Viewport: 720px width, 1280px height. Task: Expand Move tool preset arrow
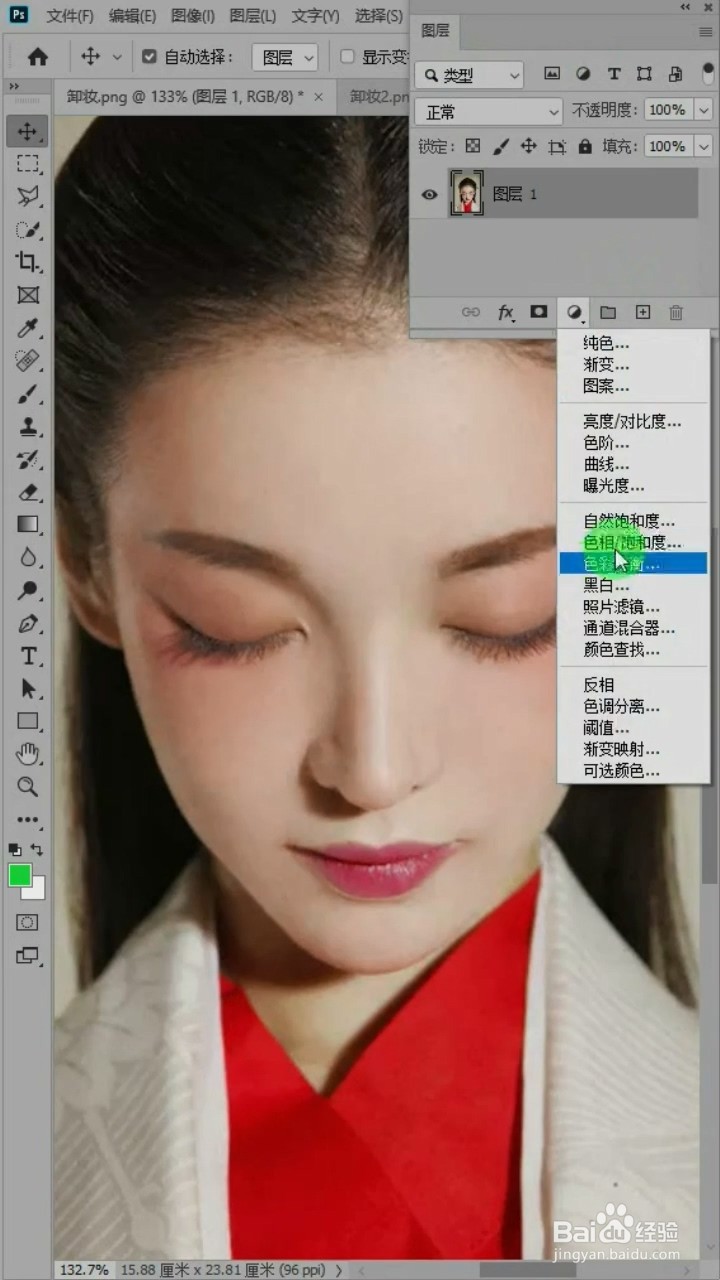coord(117,58)
